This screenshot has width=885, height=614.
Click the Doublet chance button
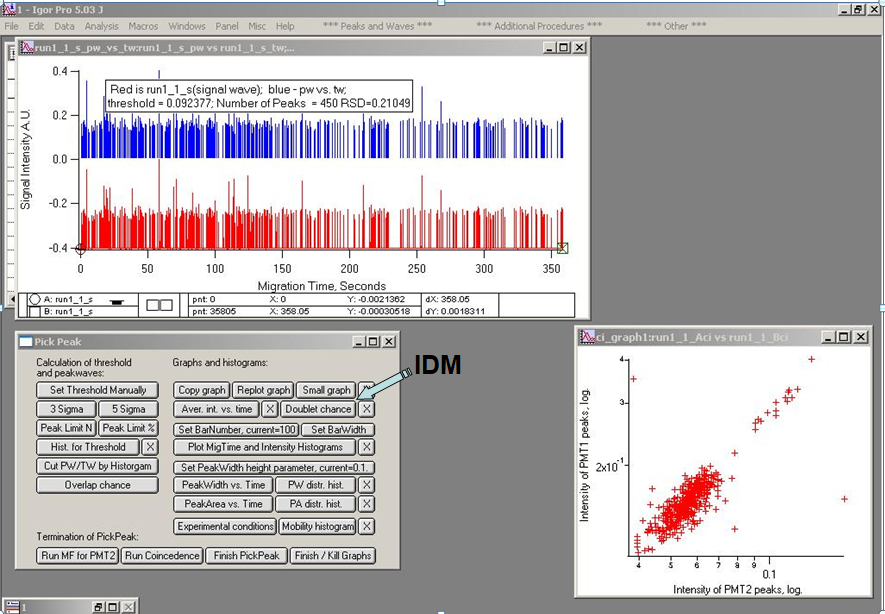pos(318,409)
